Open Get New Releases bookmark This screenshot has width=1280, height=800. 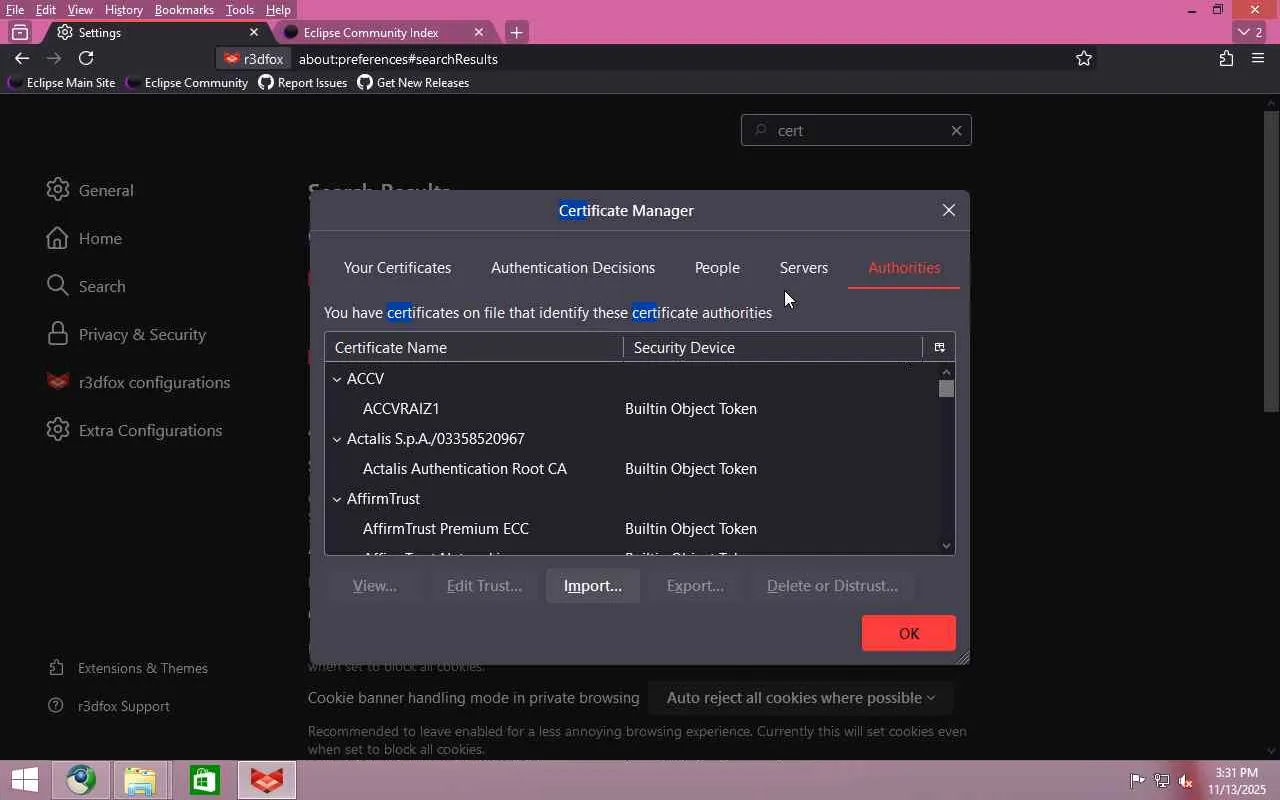point(413,83)
